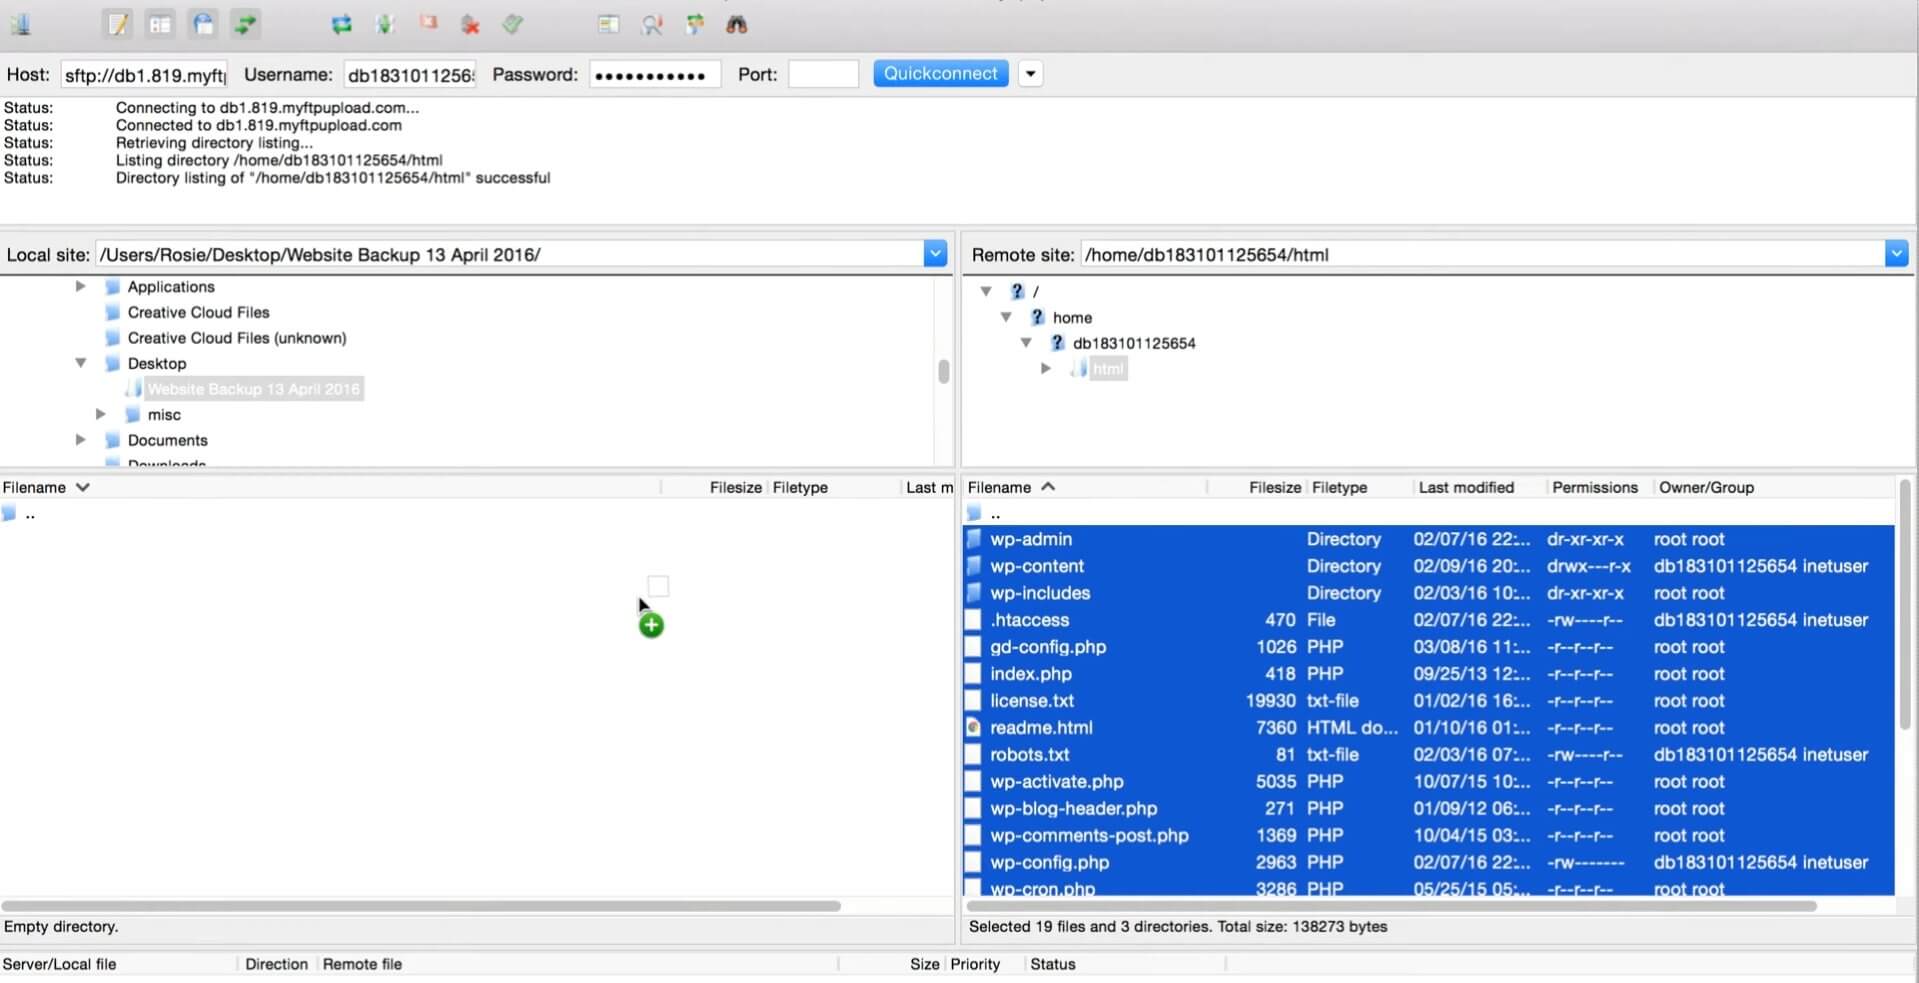
Task: Select Creative Cloud Files in local tree
Action: coord(198,312)
